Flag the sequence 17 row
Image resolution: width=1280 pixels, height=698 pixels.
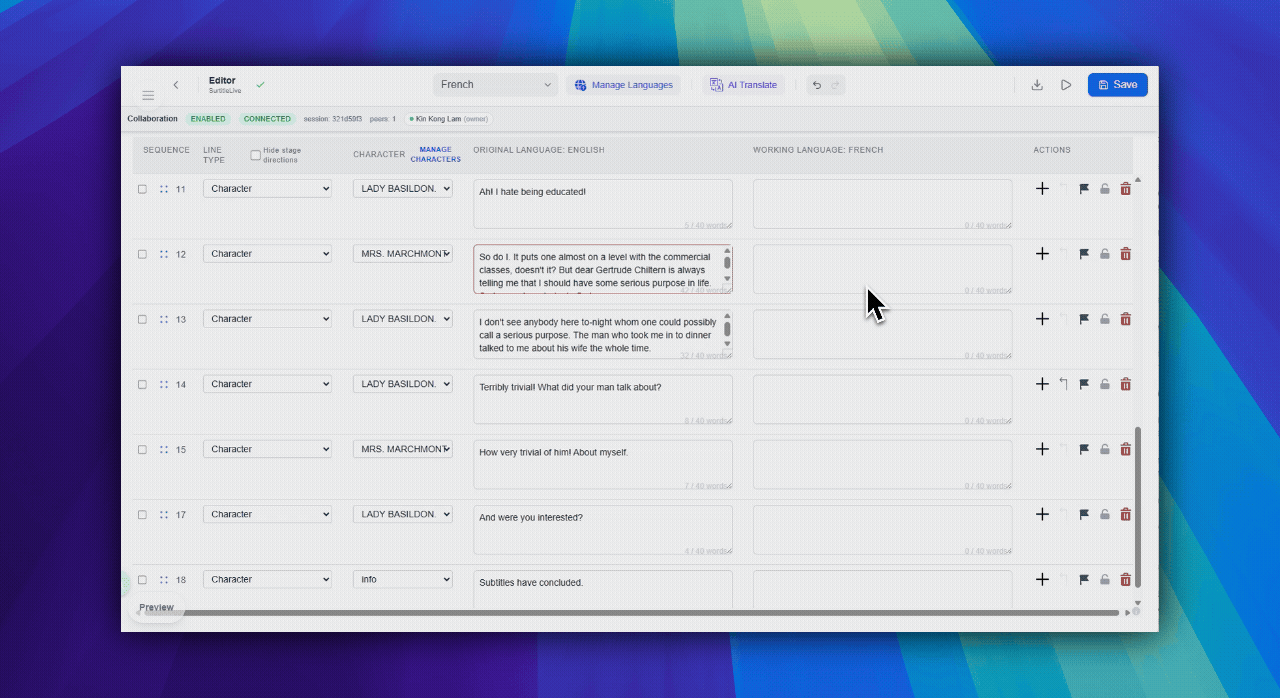(1084, 514)
